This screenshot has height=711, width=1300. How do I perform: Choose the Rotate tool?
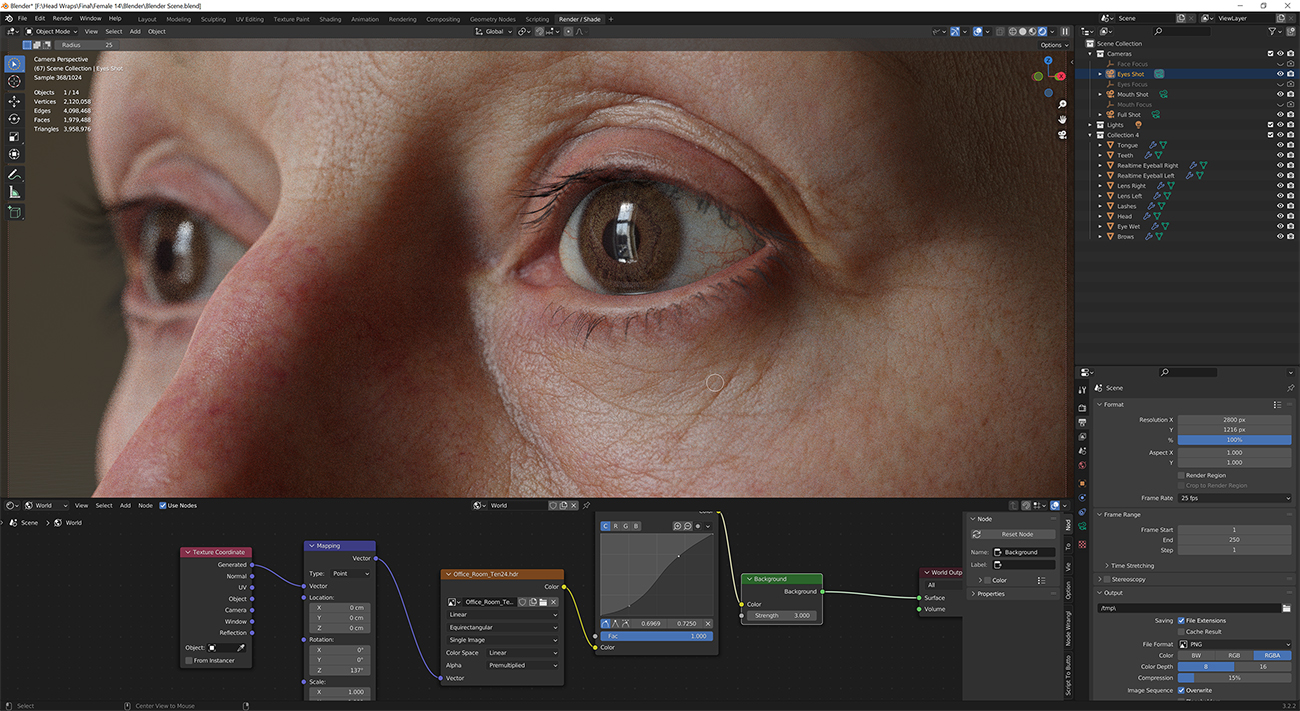[14, 119]
